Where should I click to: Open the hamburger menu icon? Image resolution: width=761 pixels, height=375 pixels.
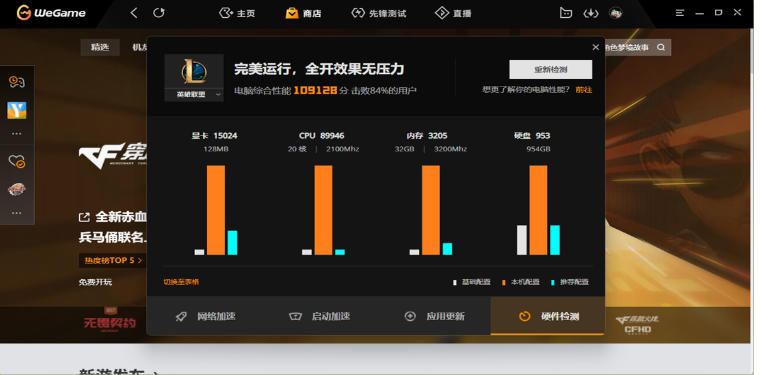680,13
